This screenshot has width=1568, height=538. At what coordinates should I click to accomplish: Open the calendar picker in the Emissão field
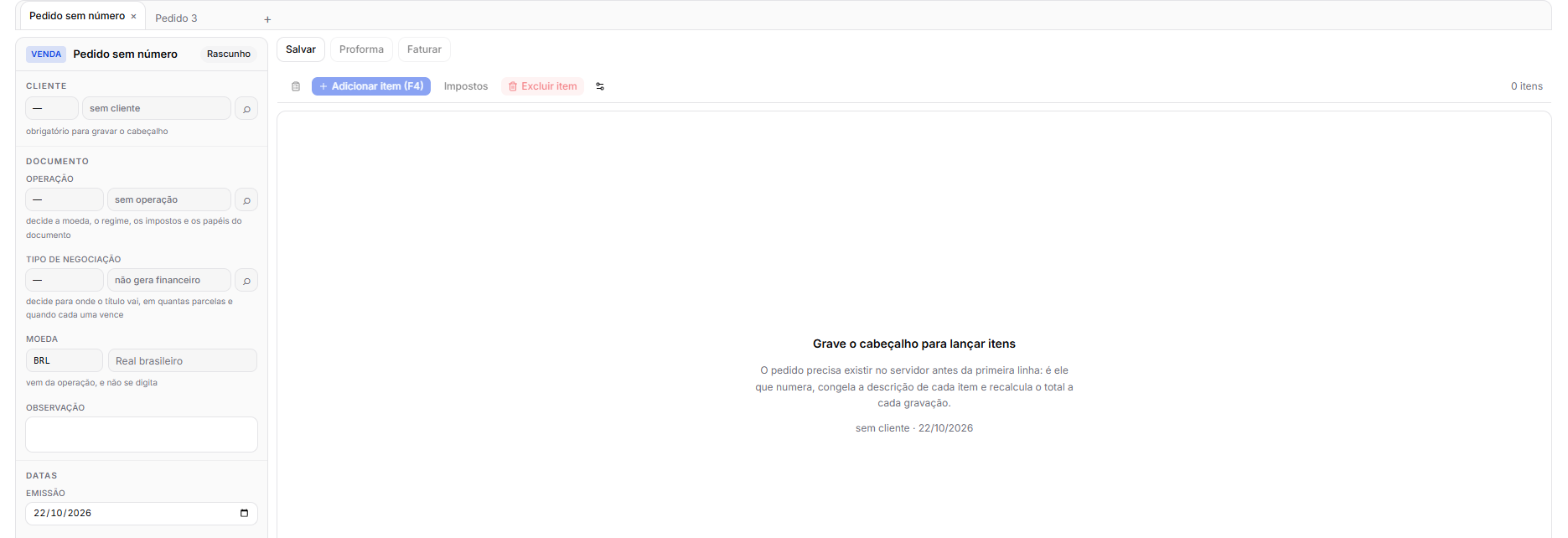[245, 513]
